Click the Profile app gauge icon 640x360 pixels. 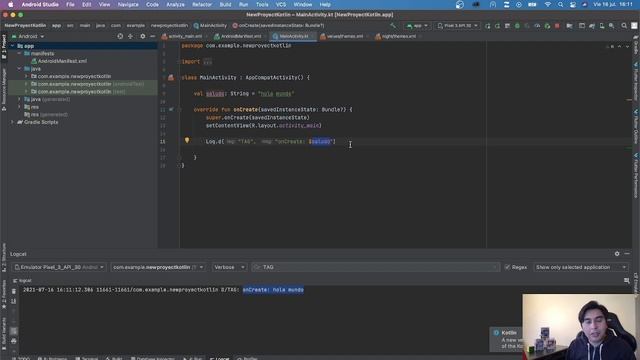[x=537, y=25]
